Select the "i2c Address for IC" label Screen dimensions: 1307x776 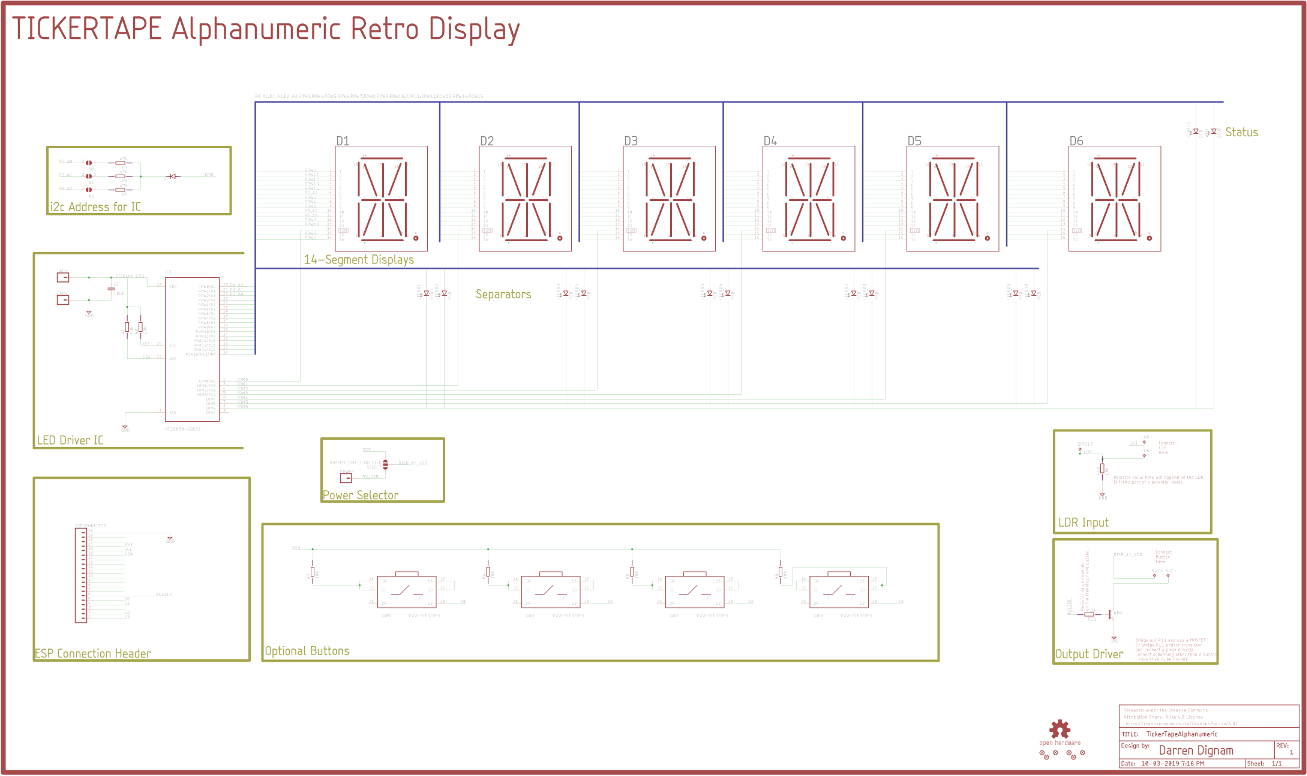pyautogui.click(x=95, y=207)
